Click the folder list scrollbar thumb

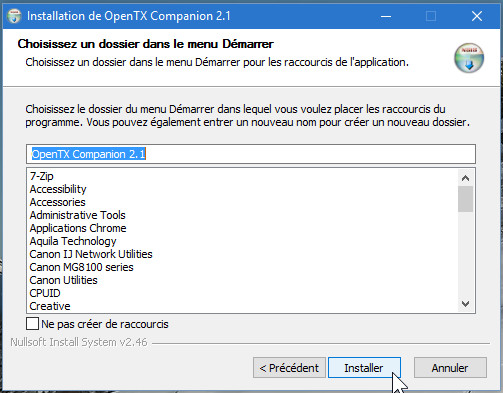point(465,199)
